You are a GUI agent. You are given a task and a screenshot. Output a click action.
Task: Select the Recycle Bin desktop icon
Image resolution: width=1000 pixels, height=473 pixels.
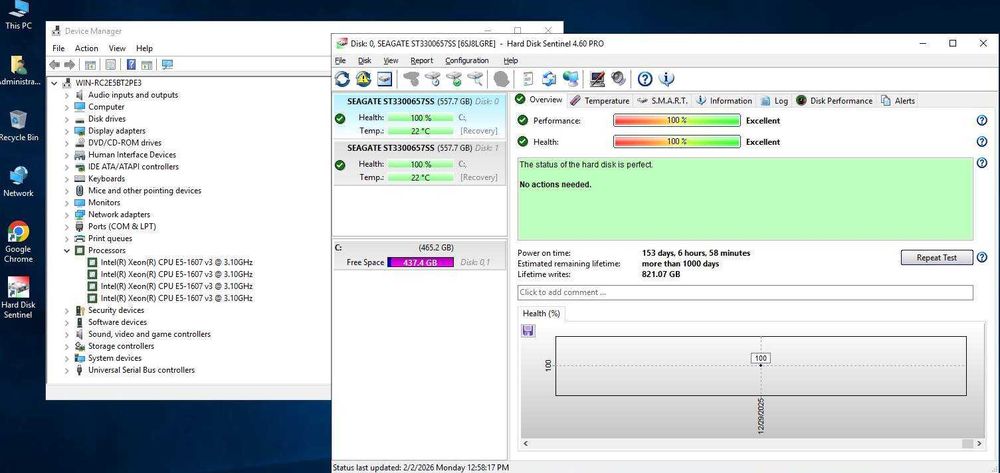pos(18,125)
